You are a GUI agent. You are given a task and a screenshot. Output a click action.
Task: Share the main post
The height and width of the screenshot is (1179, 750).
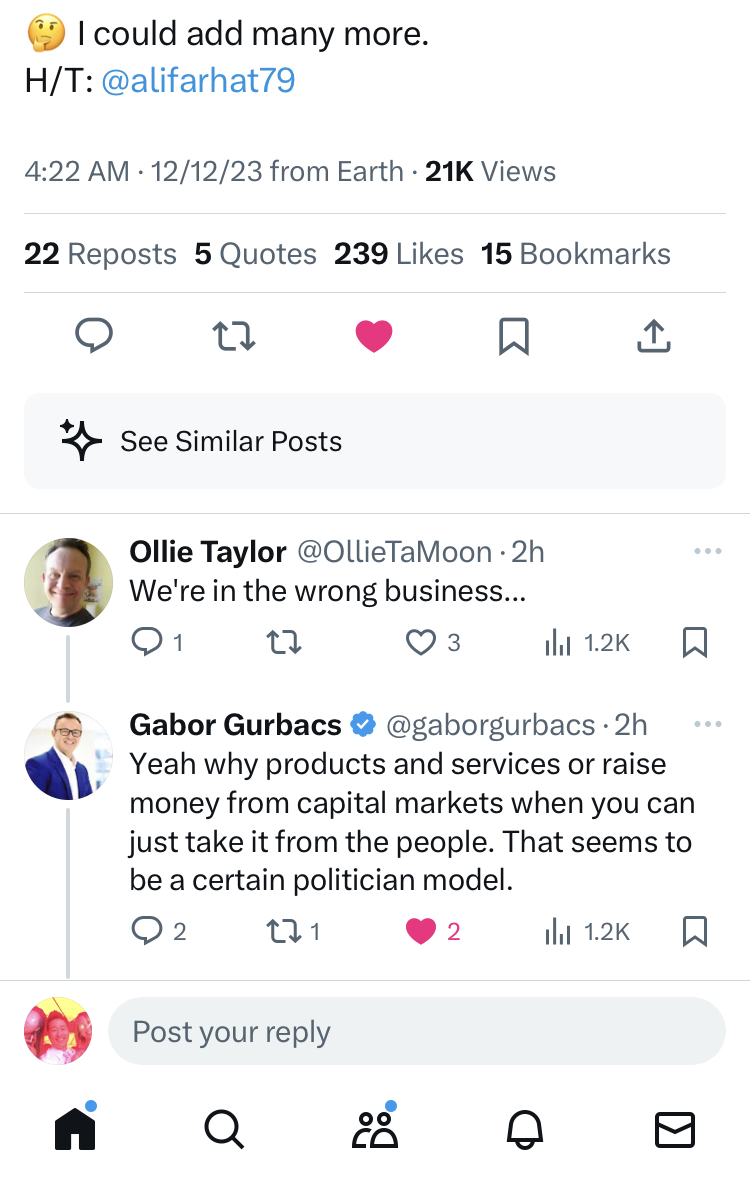point(653,336)
